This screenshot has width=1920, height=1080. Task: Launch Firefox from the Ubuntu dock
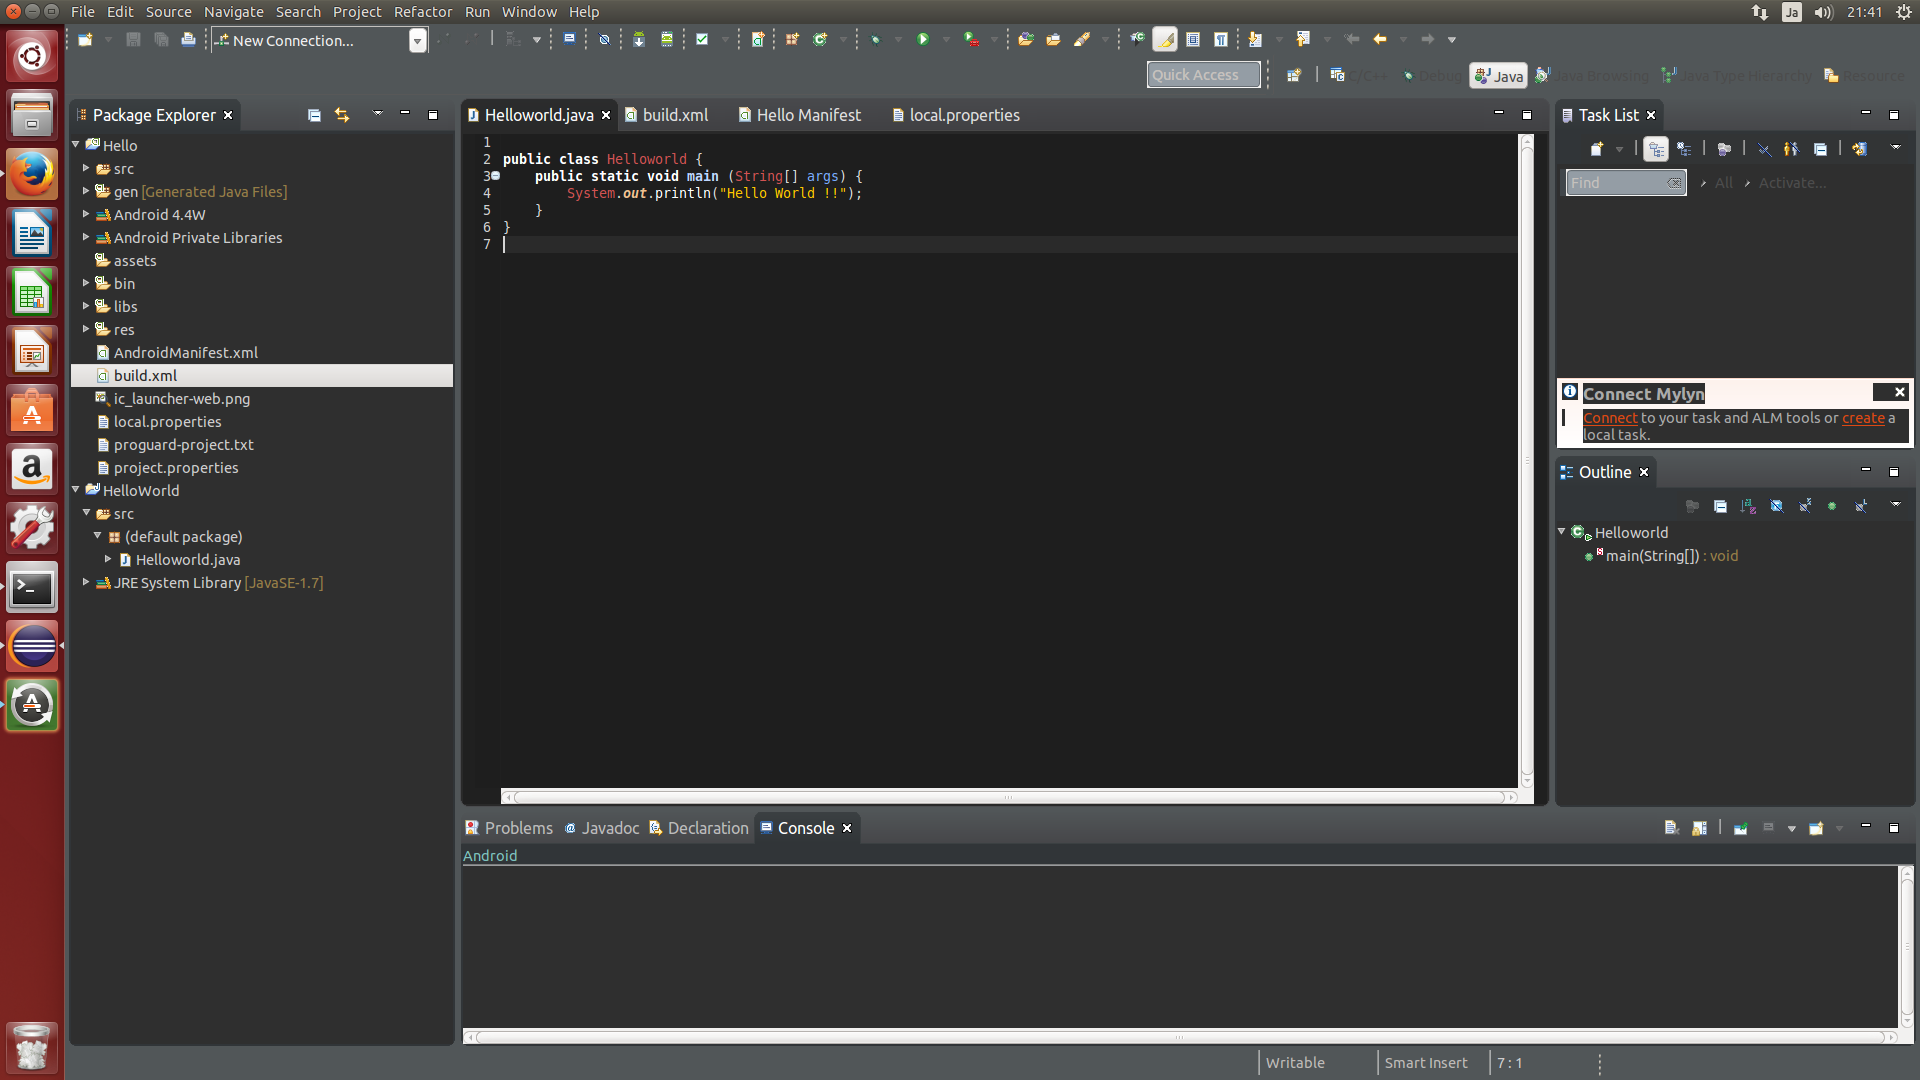[x=32, y=174]
